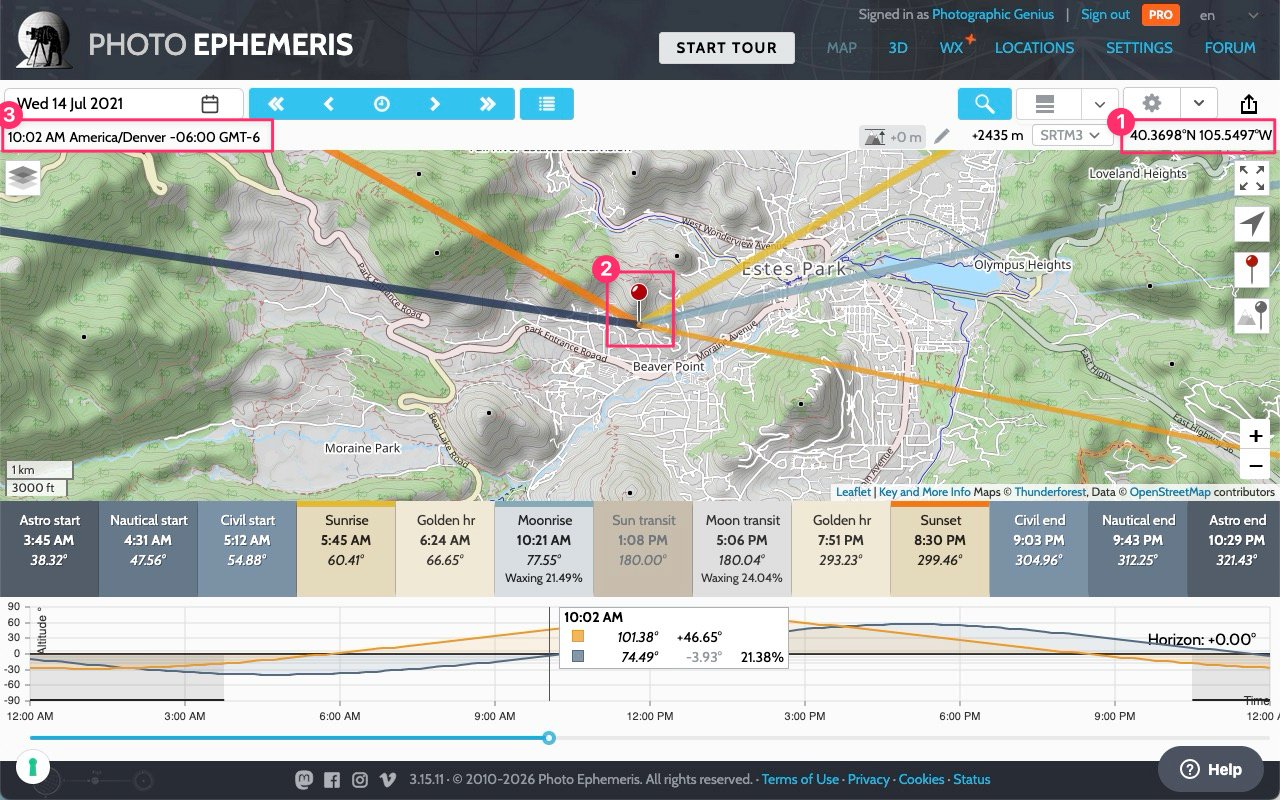The height and width of the screenshot is (800, 1280).
Task: Select the Sun transit 1:08 PM event cell
Action: 643,550
